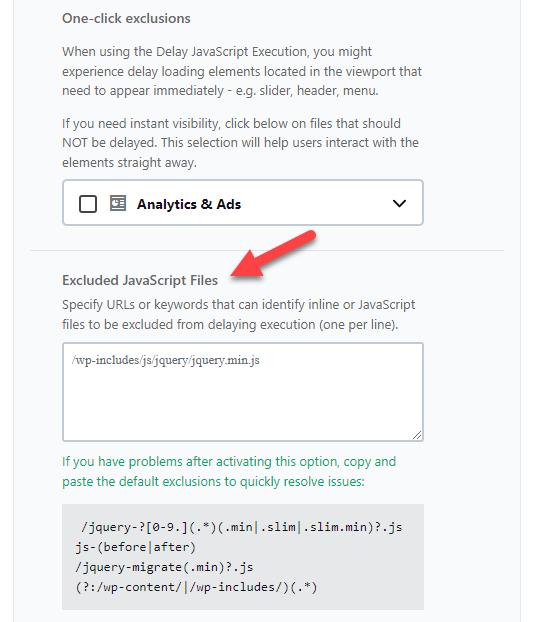Click the Excluded JavaScript Files heading
Screen dimensions: 537x622
pyautogui.click(x=140, y=280)
